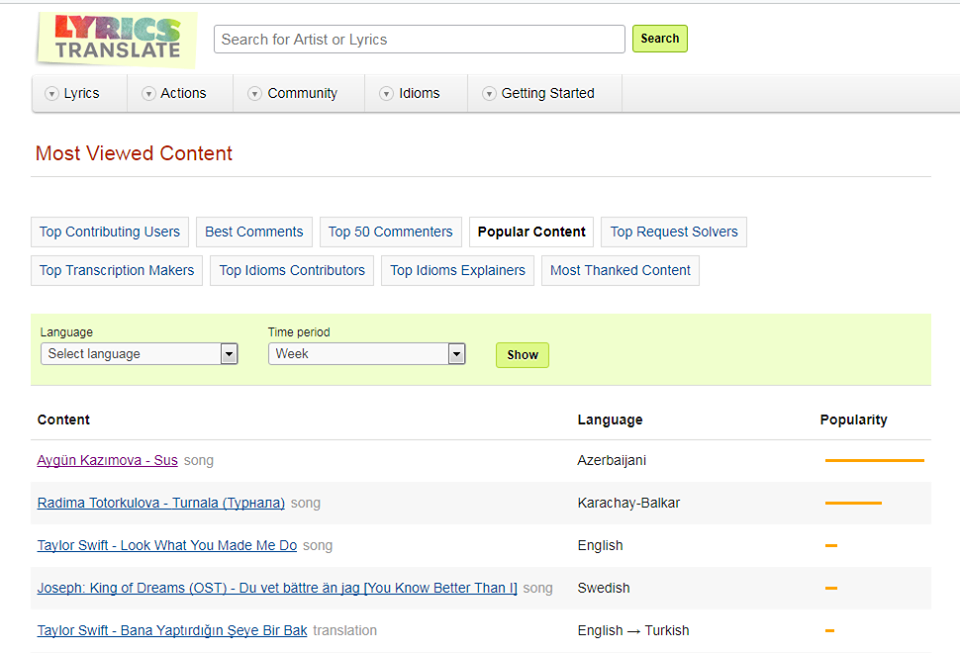Screen dimensions: 960x653
Task: Open Aygün Kazımova - Sus song link
Action: coord(107,461)
